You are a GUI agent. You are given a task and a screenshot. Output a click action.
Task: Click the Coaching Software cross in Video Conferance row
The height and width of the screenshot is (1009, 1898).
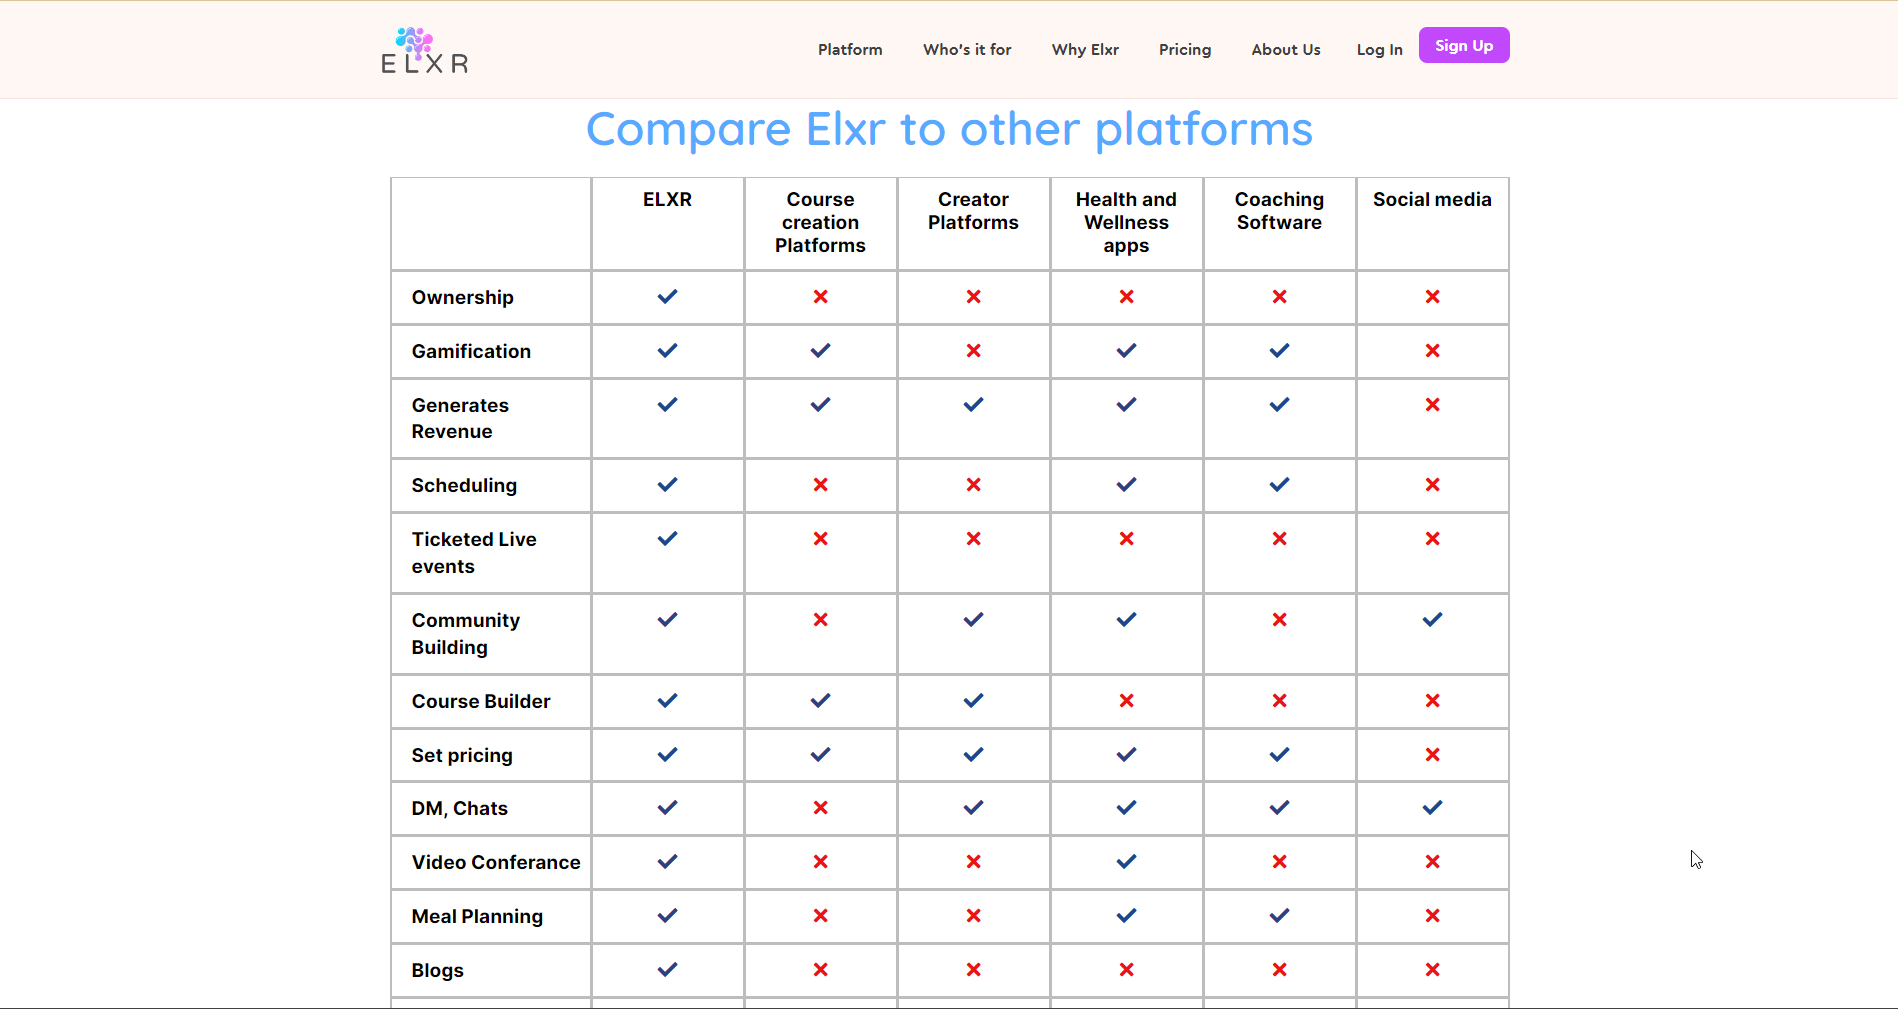[1279, 861]
